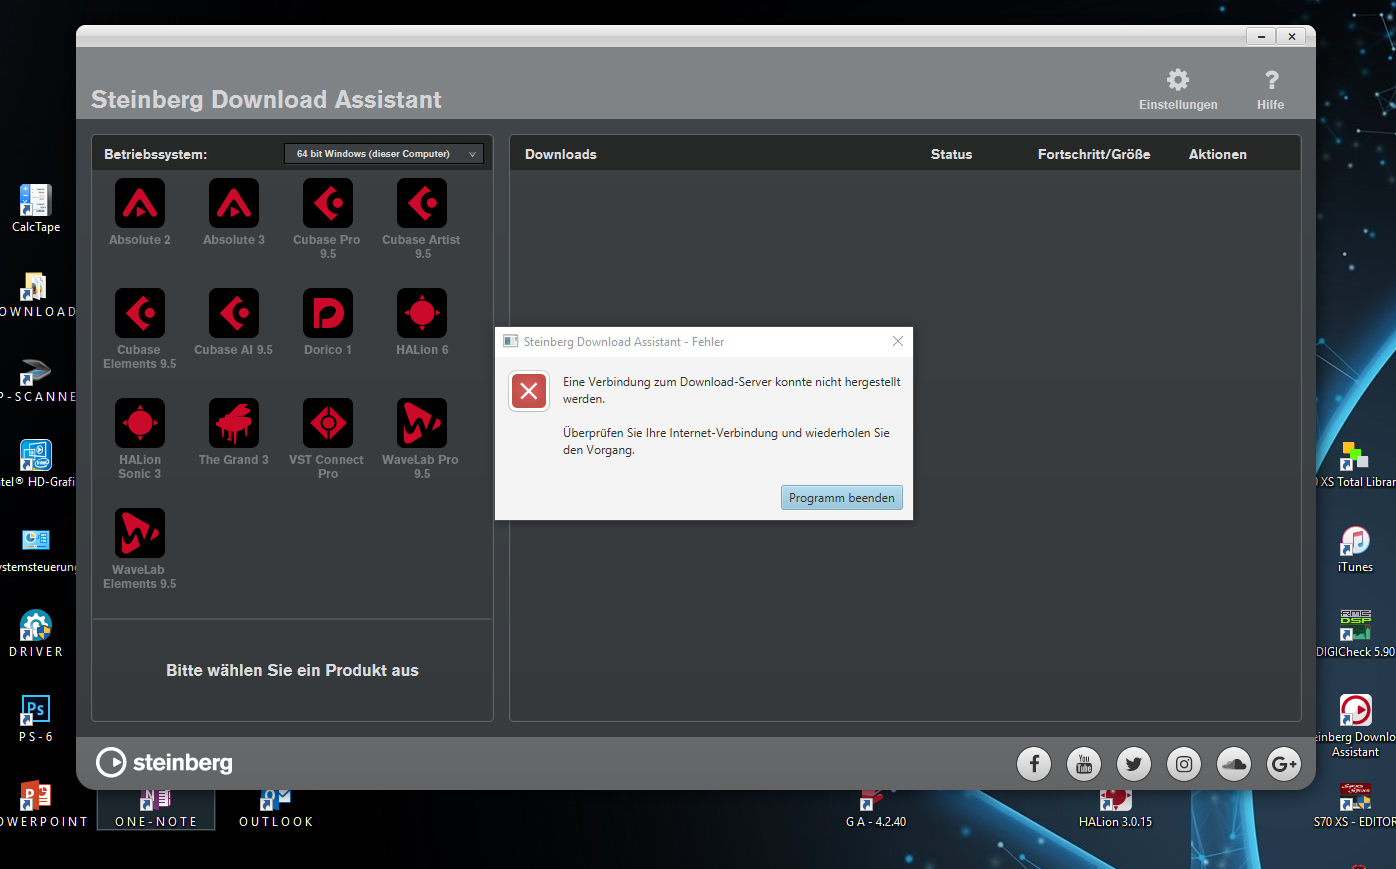Open S70 XS - EDITOR desktop shortcut
This screenshot has height=869, width=1396.
point(1355,804)
